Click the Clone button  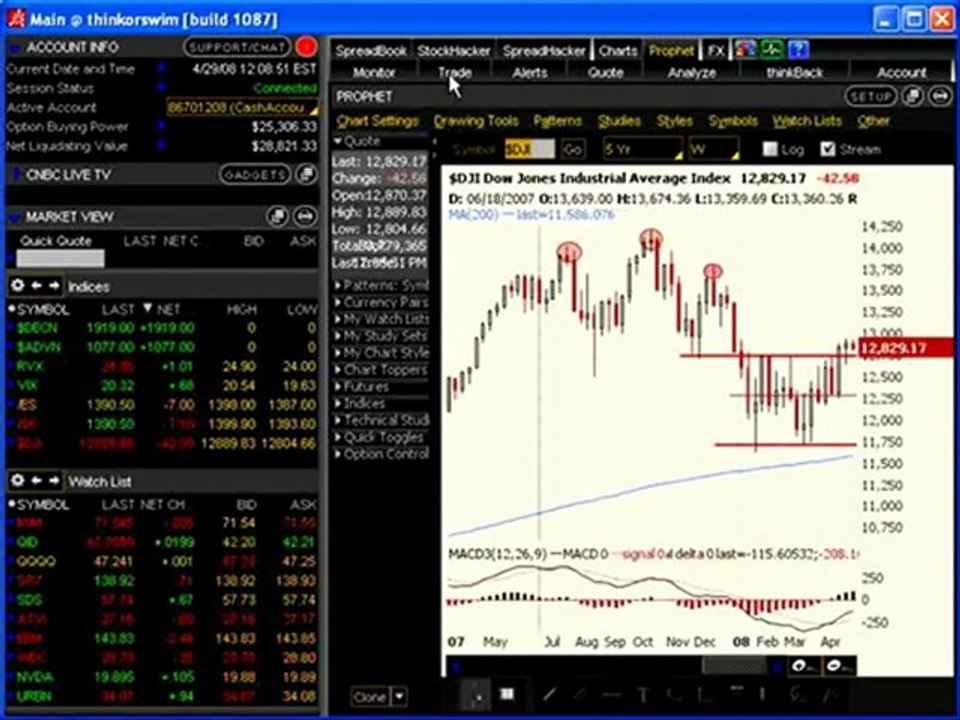tap(370, 696)
